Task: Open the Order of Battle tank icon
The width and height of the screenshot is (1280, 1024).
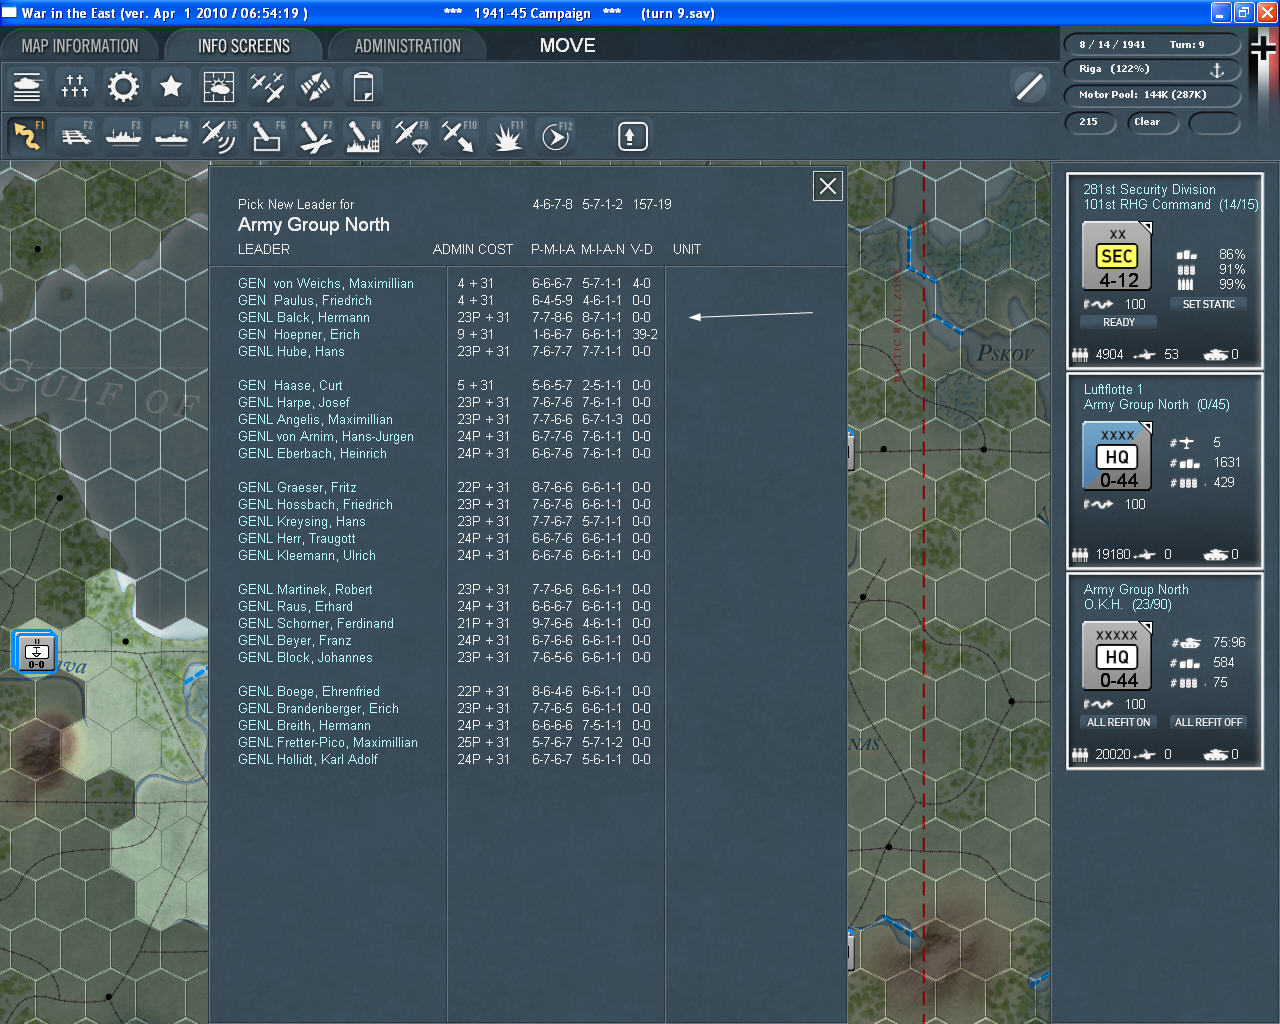Action: click(27, 87)
